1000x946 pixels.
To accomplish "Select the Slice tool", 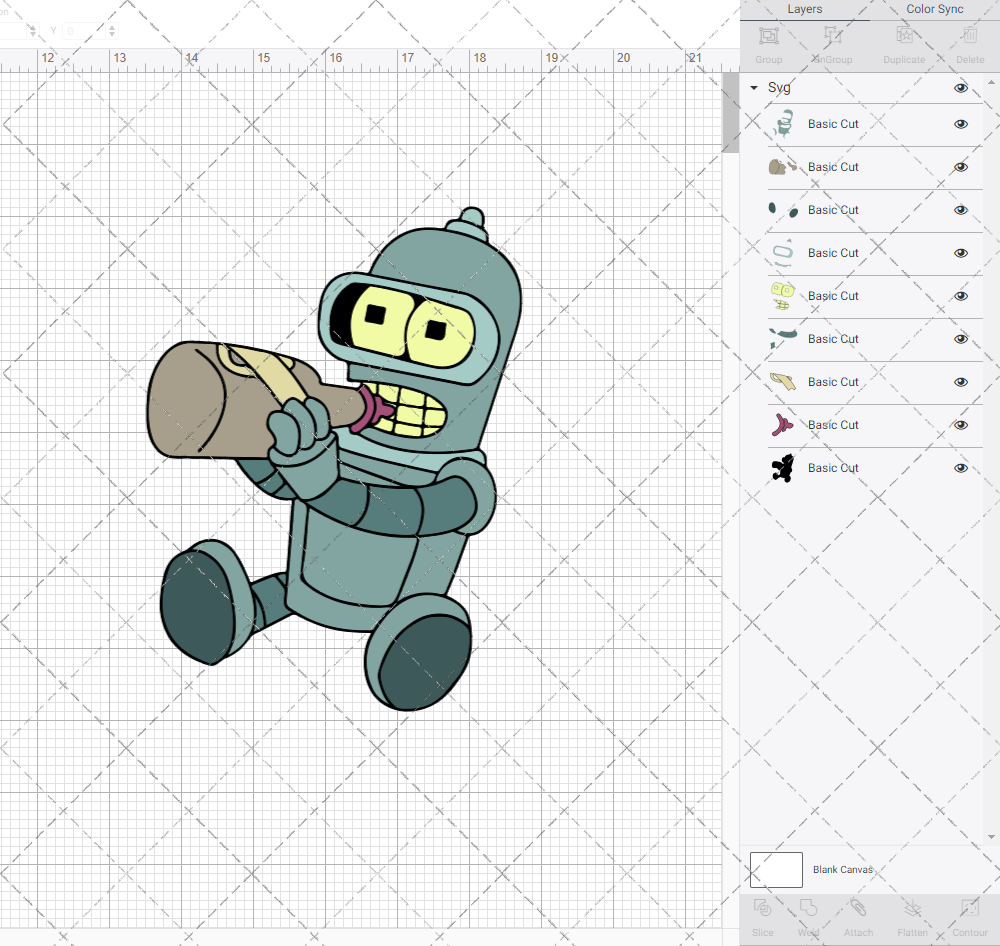I will point(763,908).
